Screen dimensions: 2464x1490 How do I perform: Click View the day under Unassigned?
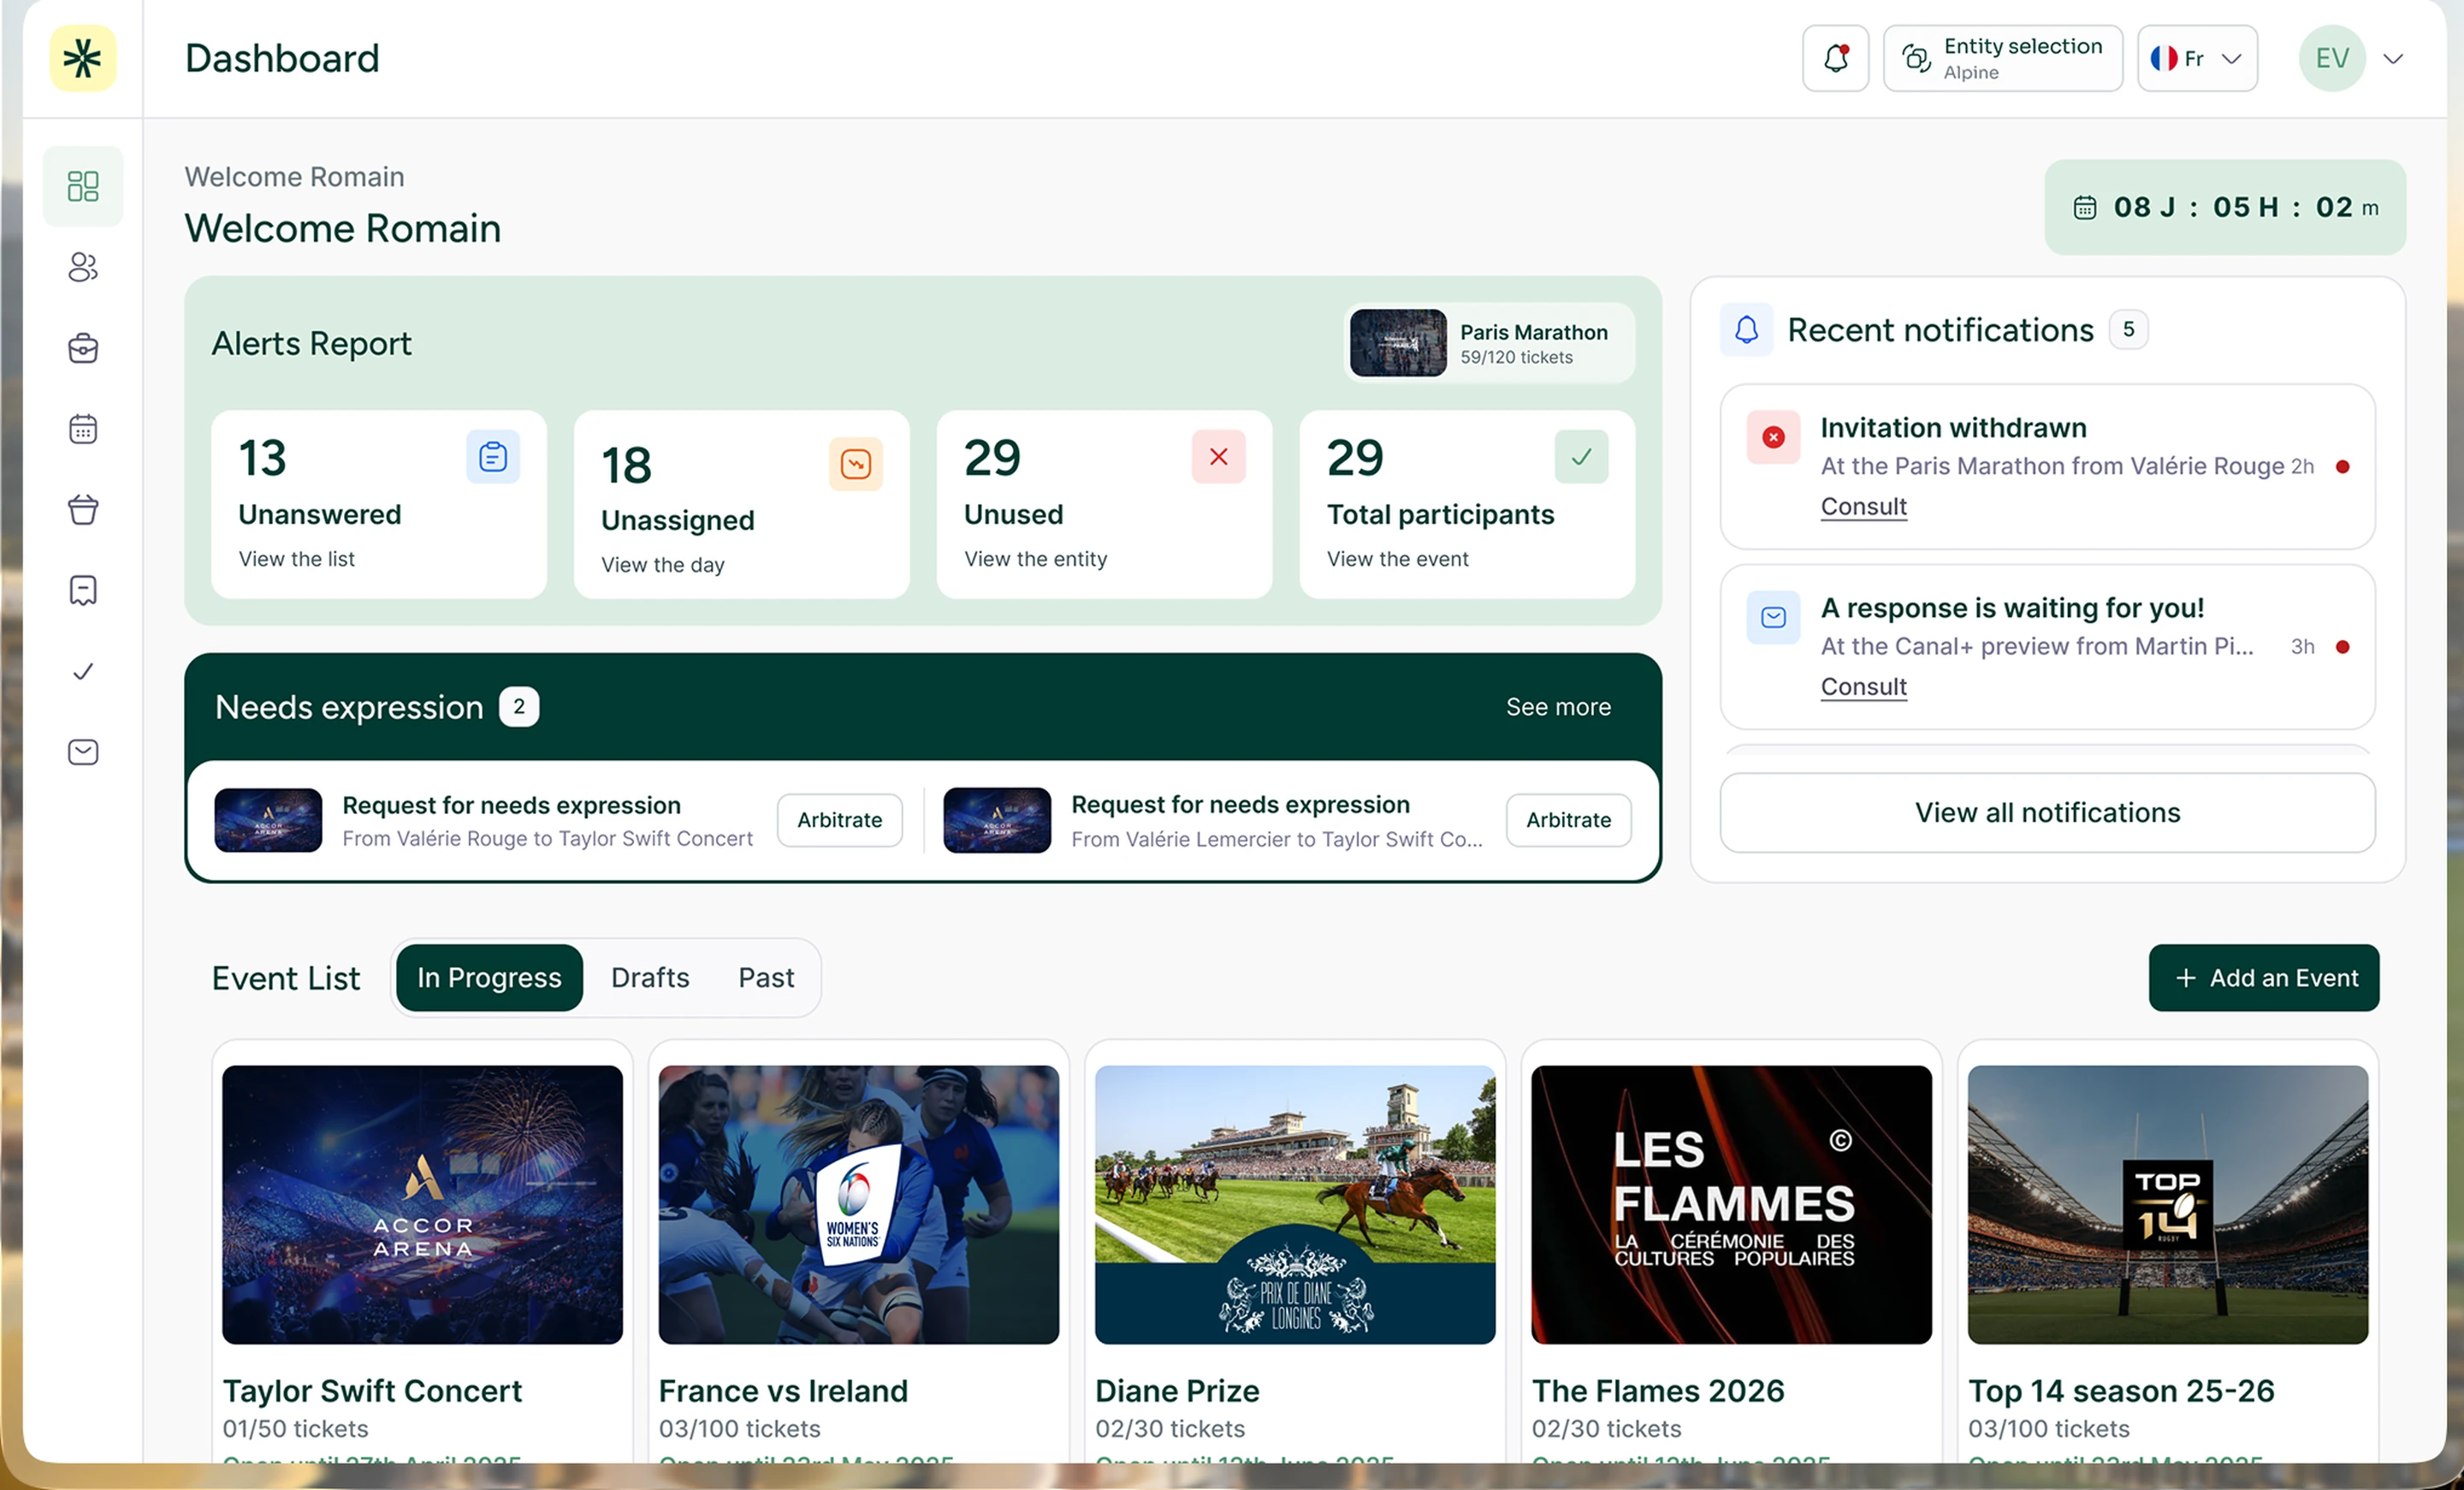pos(662,565)
